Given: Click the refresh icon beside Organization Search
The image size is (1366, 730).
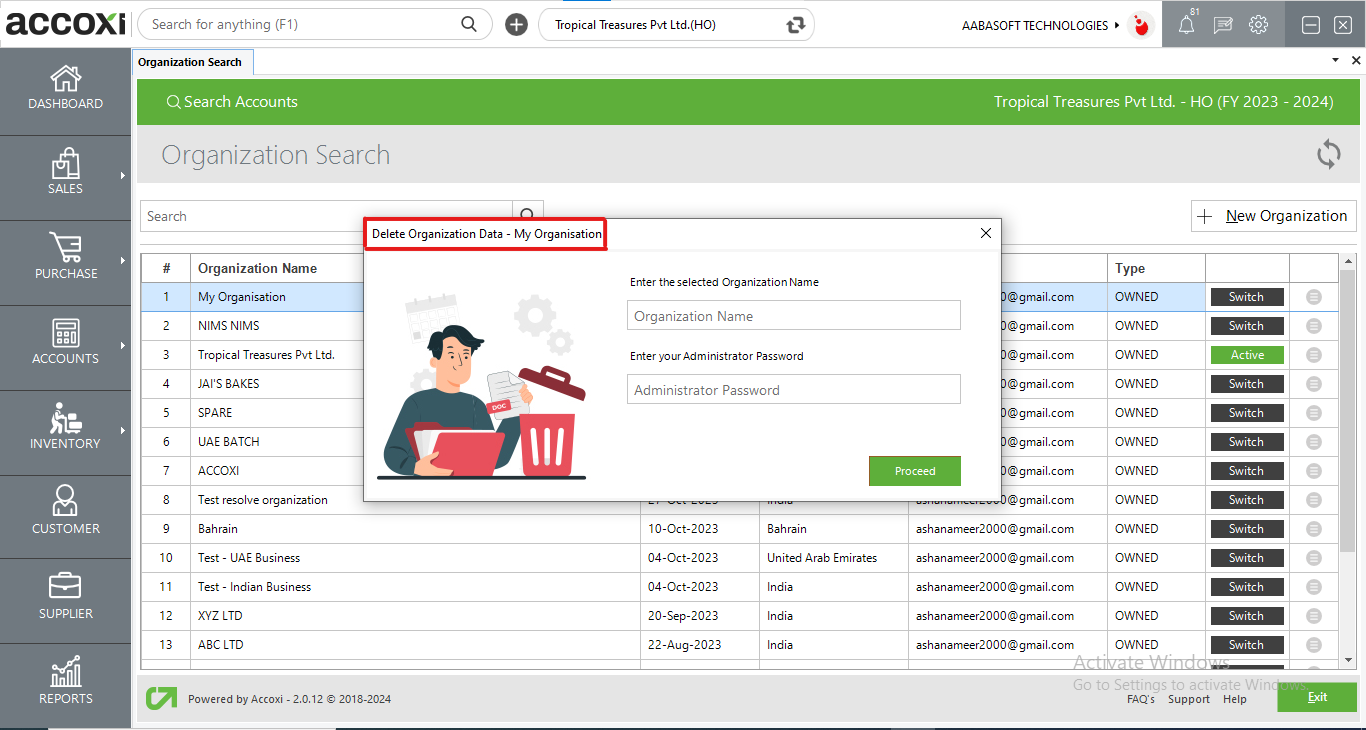Looking at the screenshot, I should click(1328, 155).
